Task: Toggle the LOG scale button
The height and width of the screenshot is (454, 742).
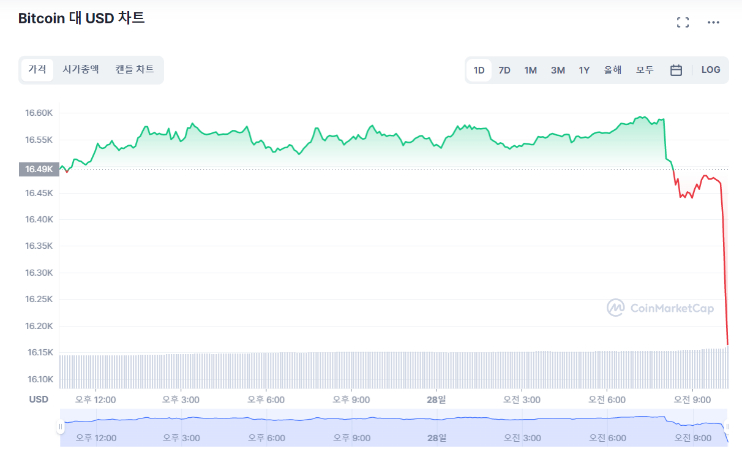Action: [710, 70]
